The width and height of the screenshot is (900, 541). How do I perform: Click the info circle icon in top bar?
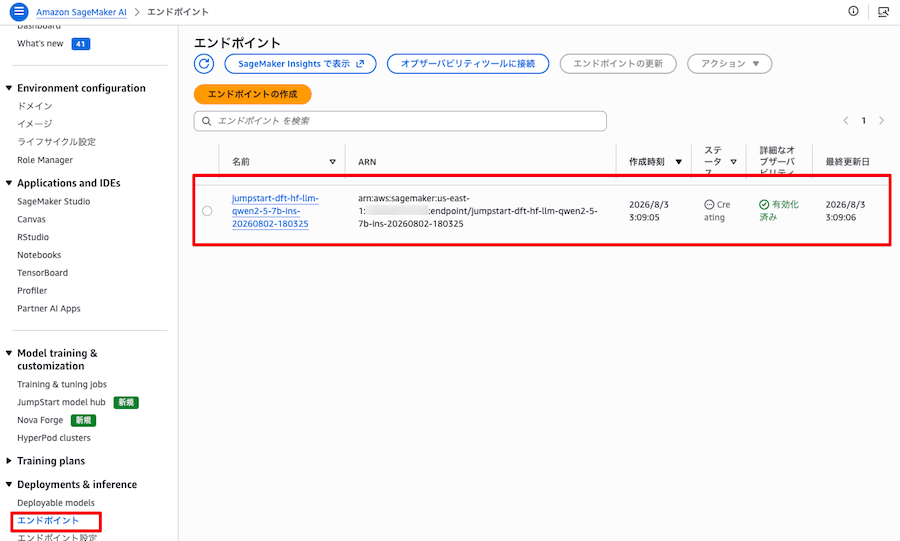pos(854,11)
